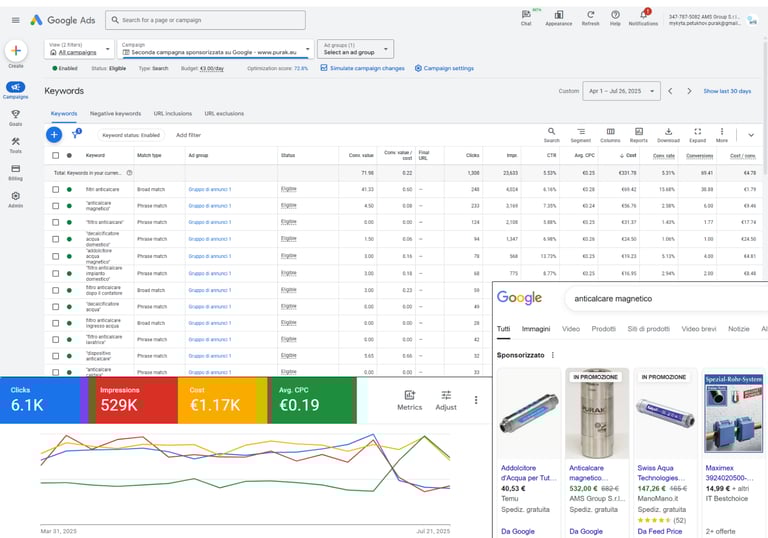Image resolution: width=768 pixels, height=538 pixels.
Task: Go to previous date range arrow
Action: [x=670, y=91]
